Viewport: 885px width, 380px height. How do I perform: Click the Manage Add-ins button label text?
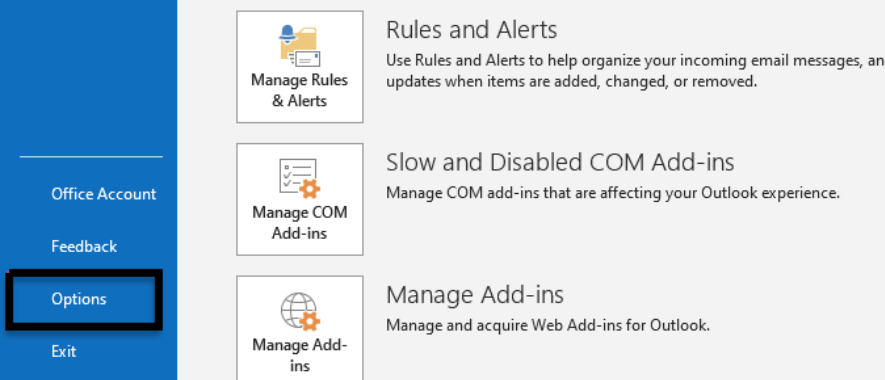(300, 355)
